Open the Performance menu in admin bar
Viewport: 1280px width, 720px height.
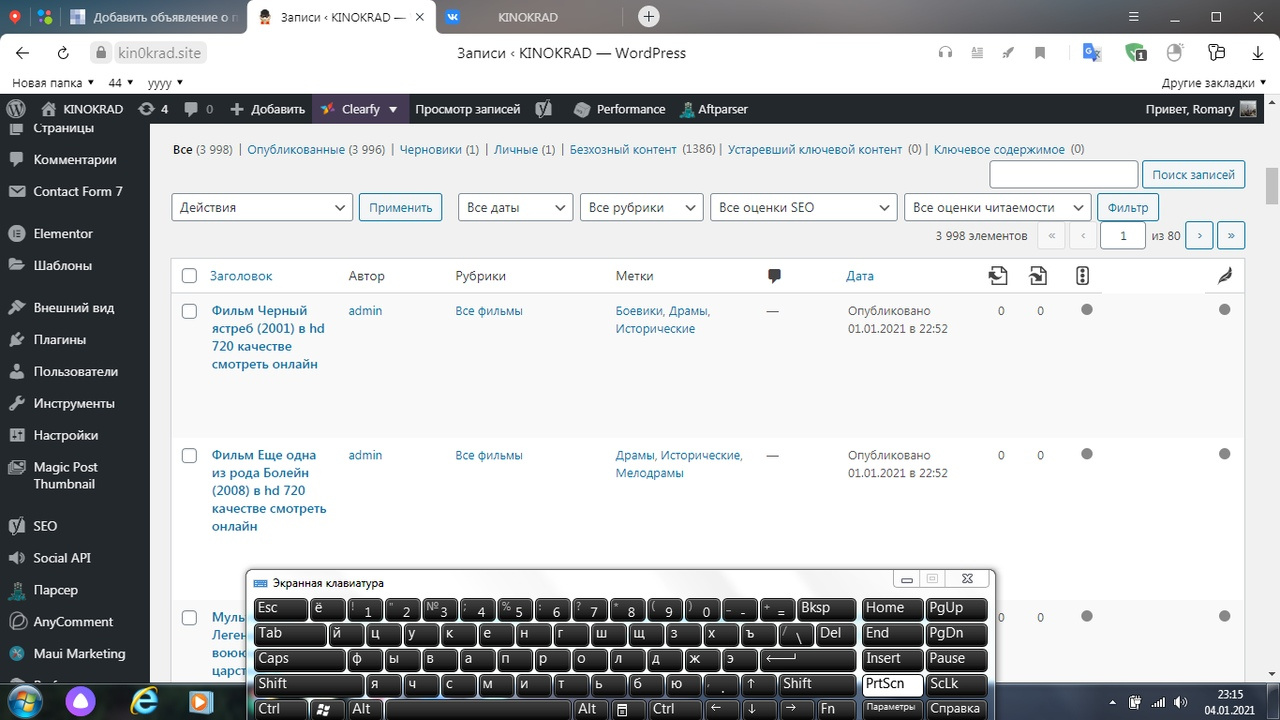coord(619,109)
